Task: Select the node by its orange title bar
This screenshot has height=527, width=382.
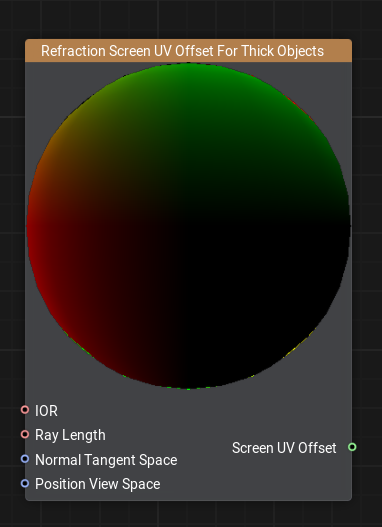Action: 188,51
